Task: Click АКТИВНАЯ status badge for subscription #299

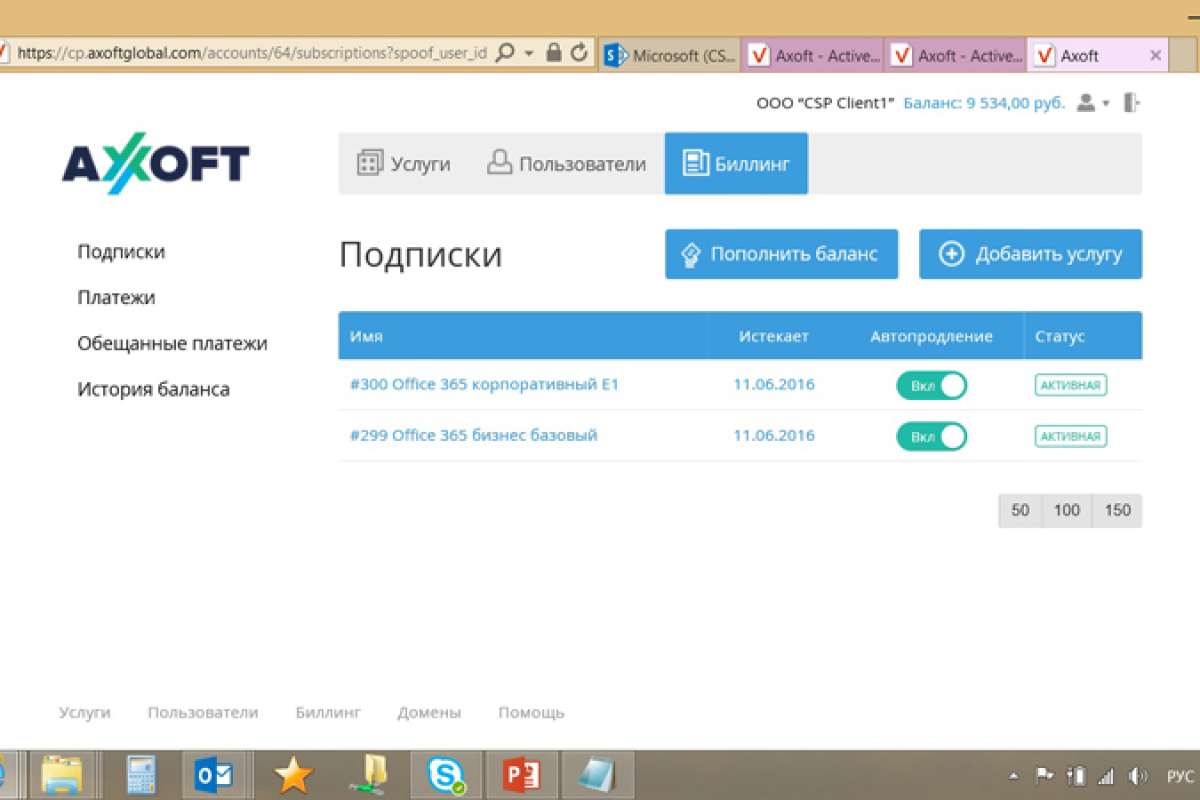Action: tap(1071, 436)
